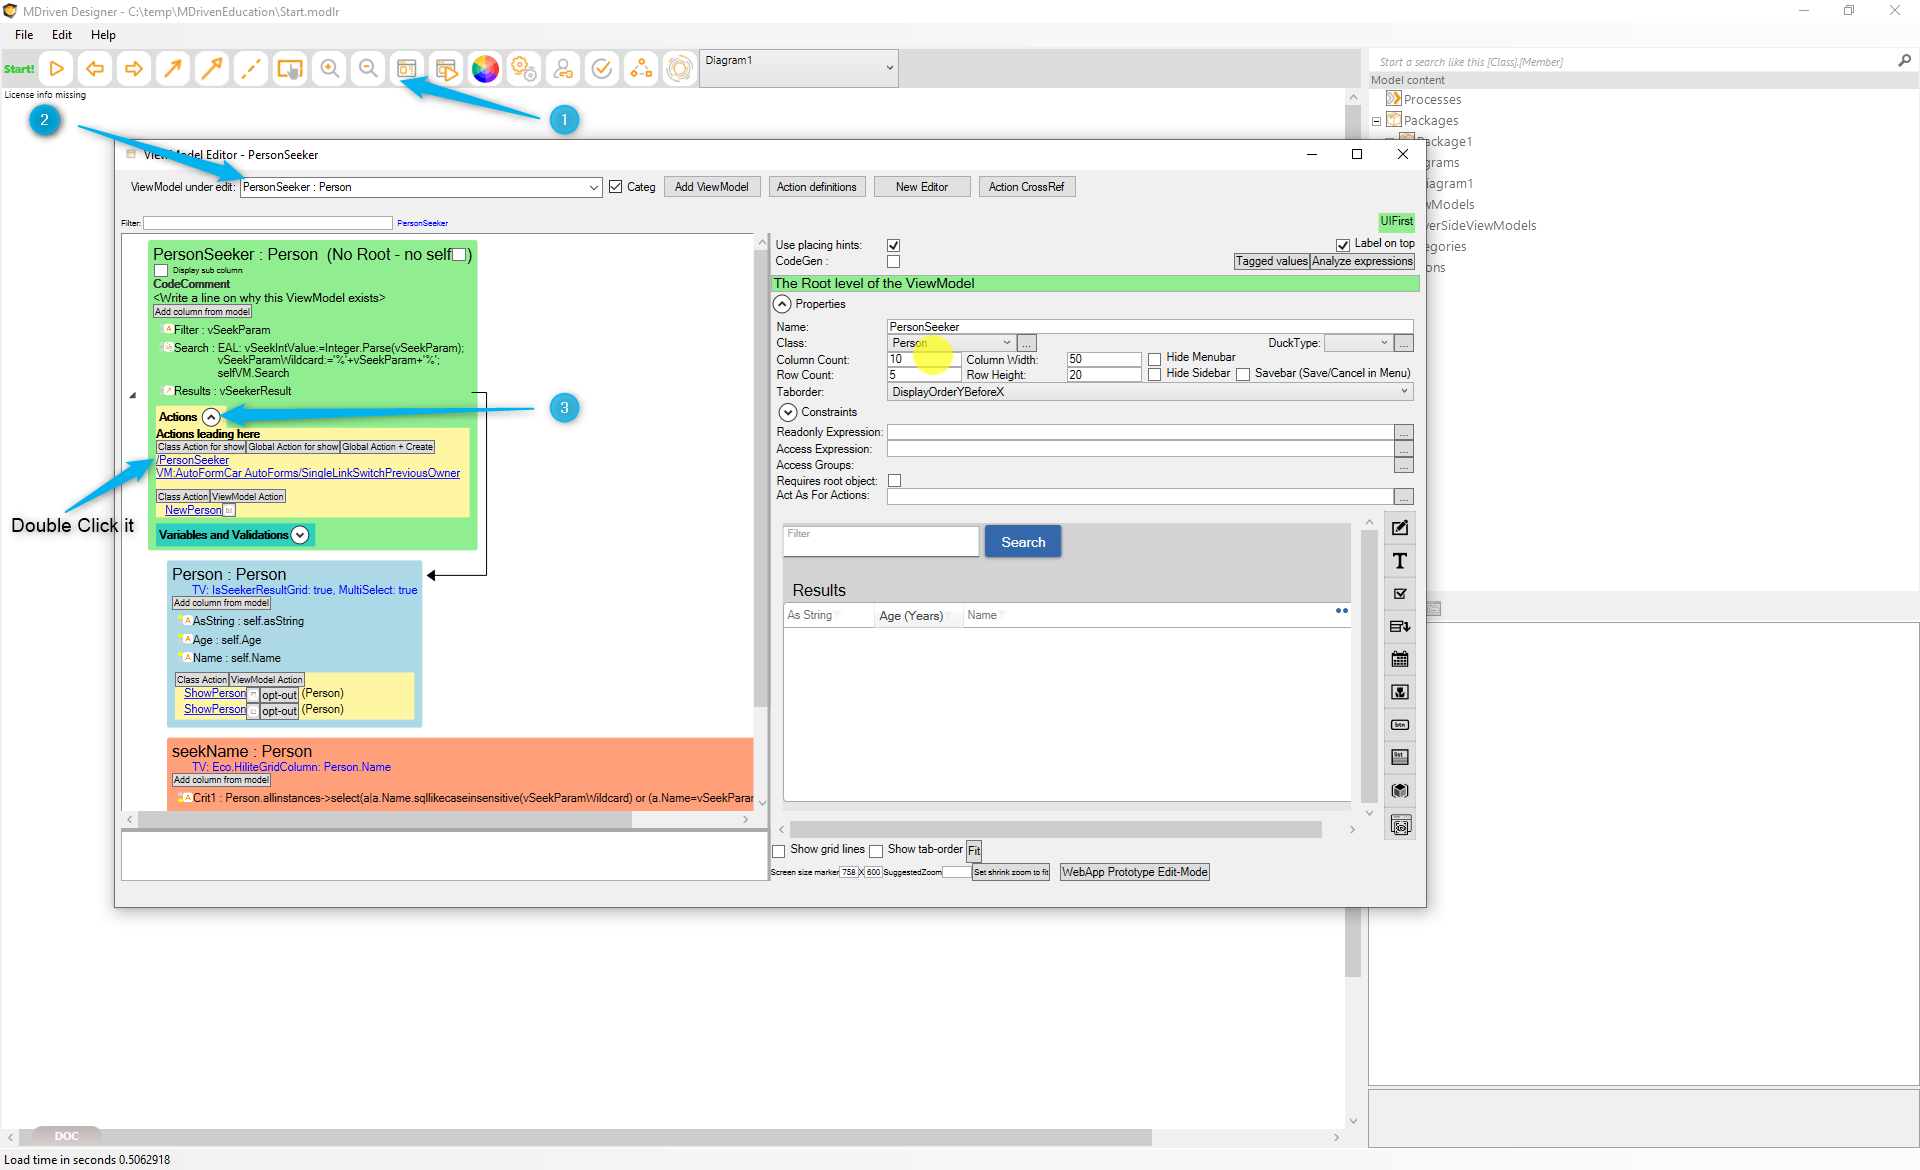Open the color wheel tool

point(485,69)
